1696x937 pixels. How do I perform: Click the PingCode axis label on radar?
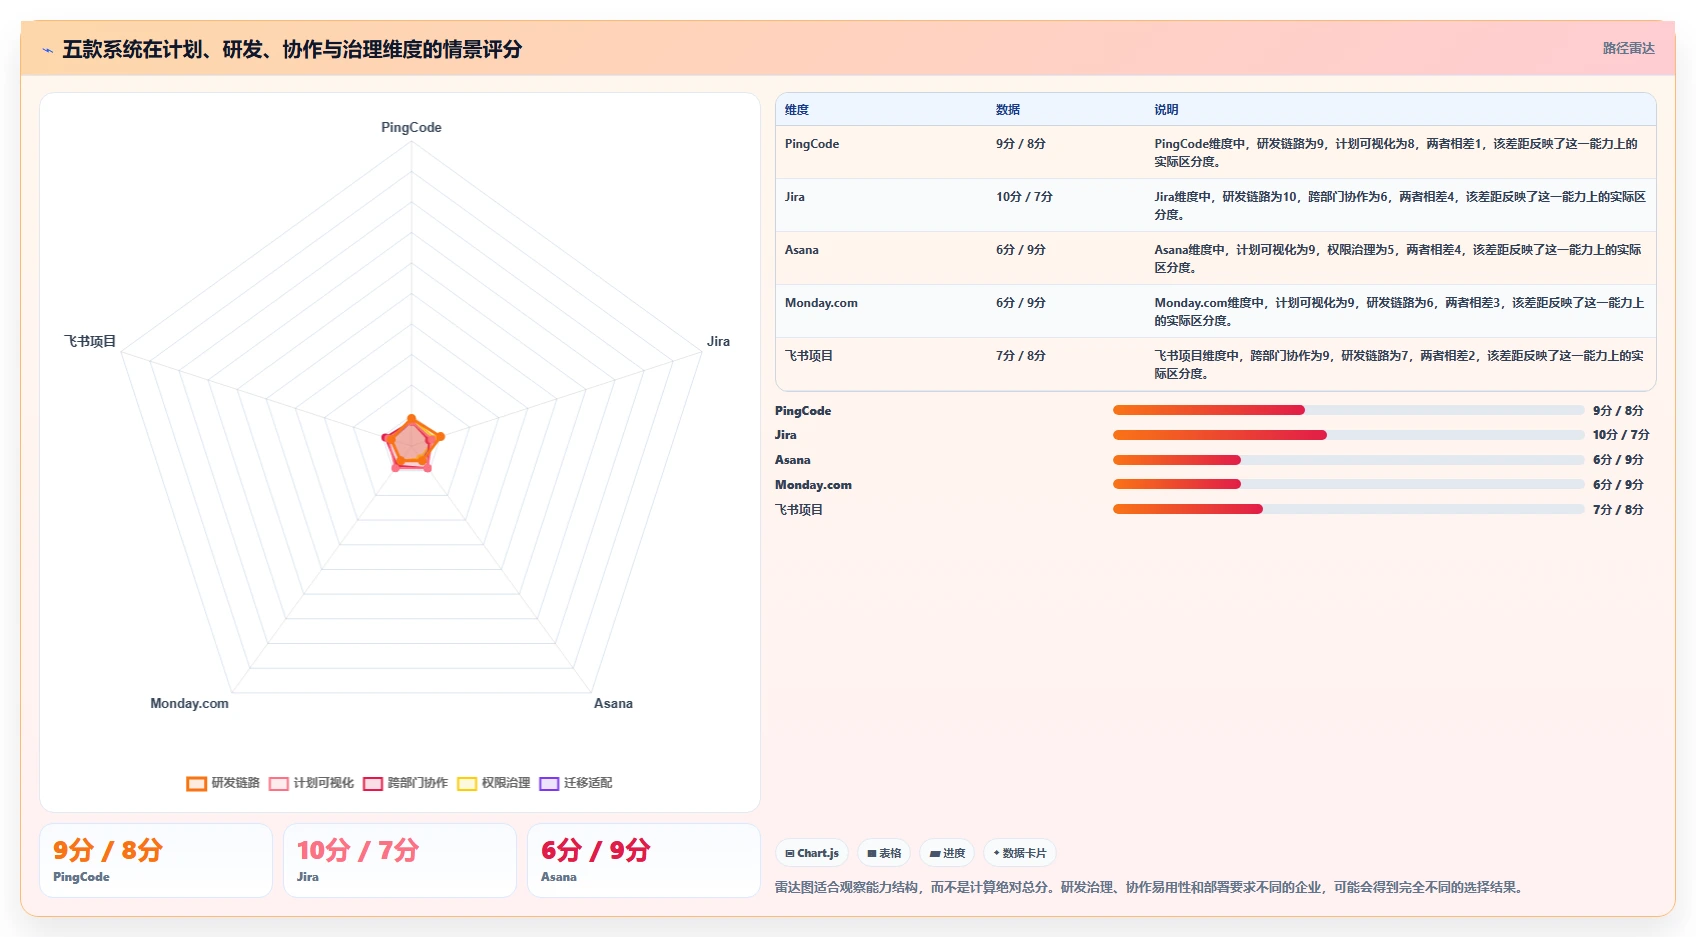click(411, 127)
